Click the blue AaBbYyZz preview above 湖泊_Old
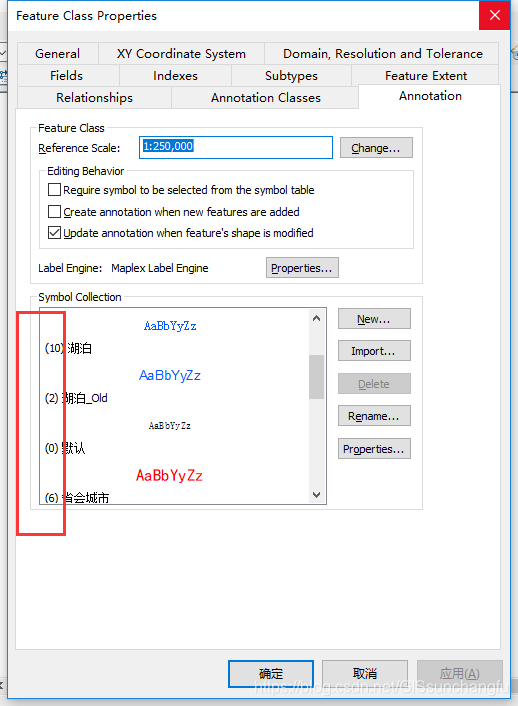Viewport: 518px width, 706px height. point(170,375)
